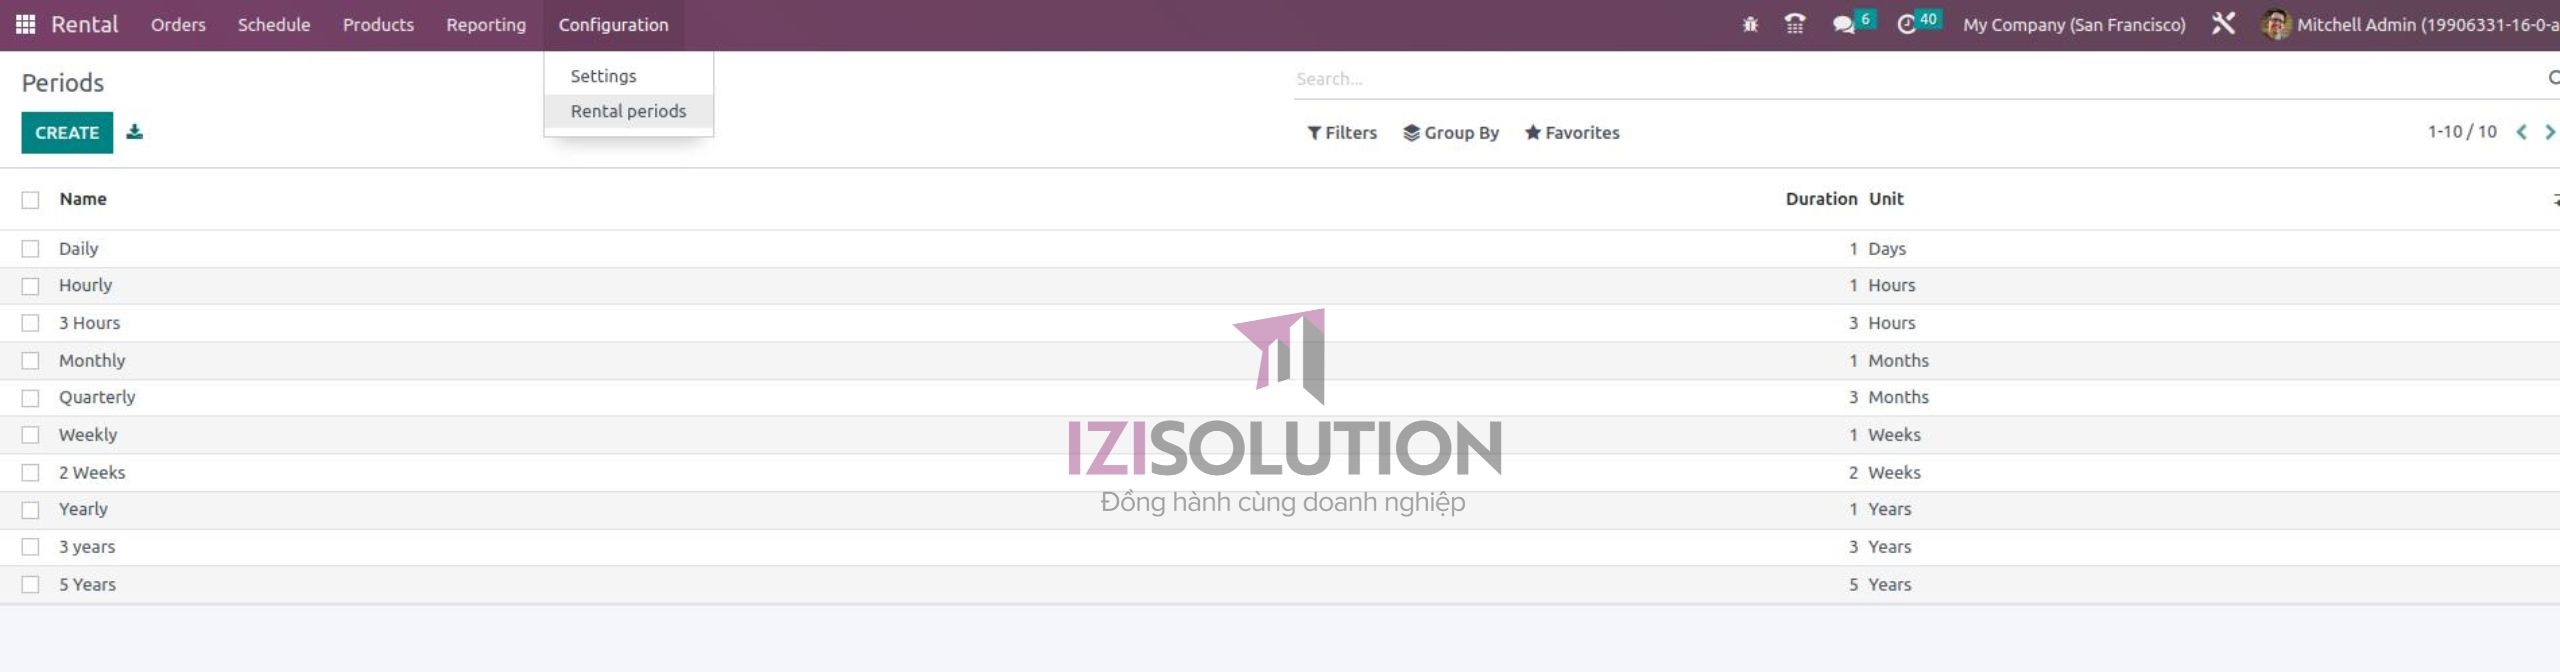
Task: Click the Studio tools wrench icon
Action: click(2223, 24)
